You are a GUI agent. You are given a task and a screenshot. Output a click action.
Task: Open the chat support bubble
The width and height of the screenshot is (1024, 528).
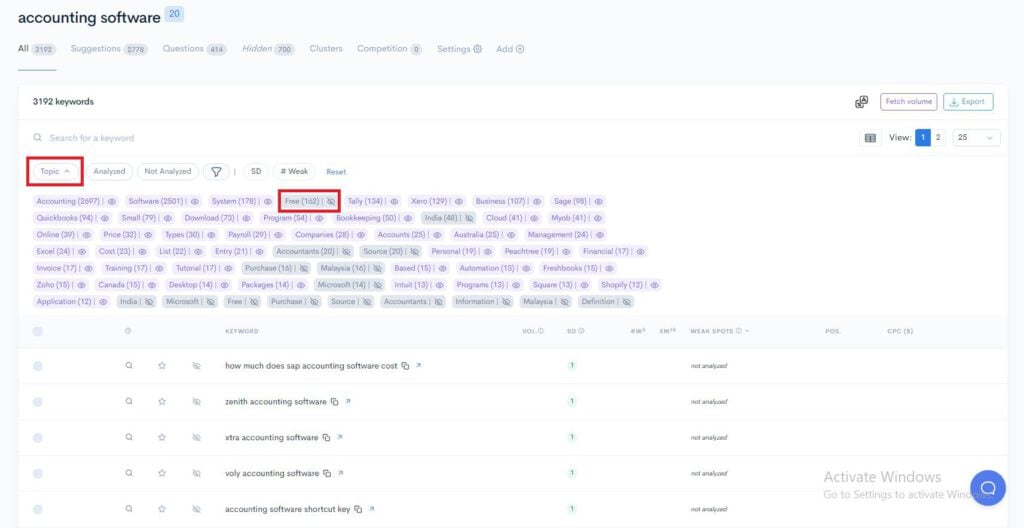[x=988, y=487]
